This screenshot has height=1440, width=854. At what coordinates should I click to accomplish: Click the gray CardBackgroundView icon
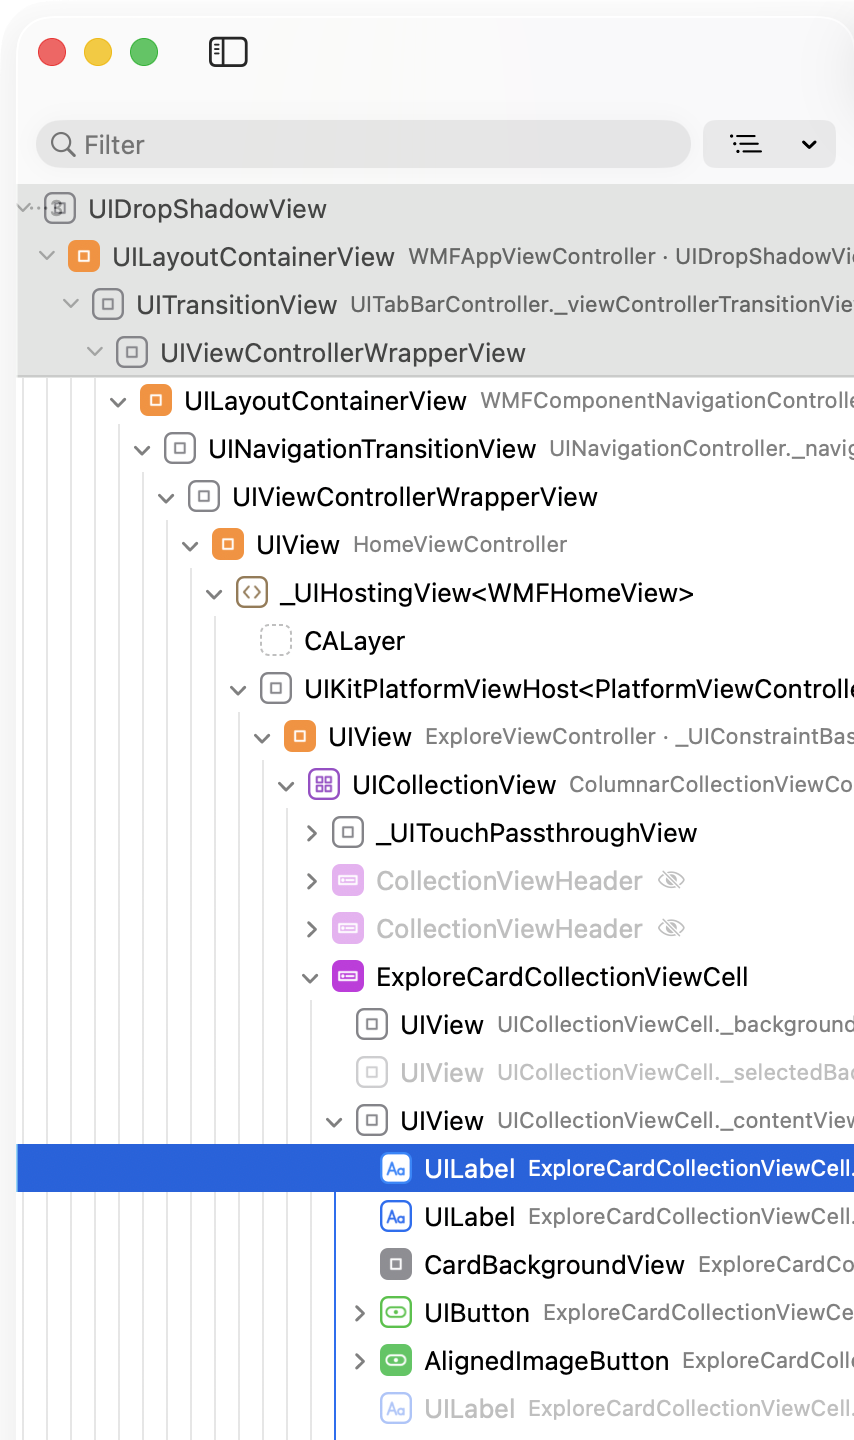[x=396, y=1264]
